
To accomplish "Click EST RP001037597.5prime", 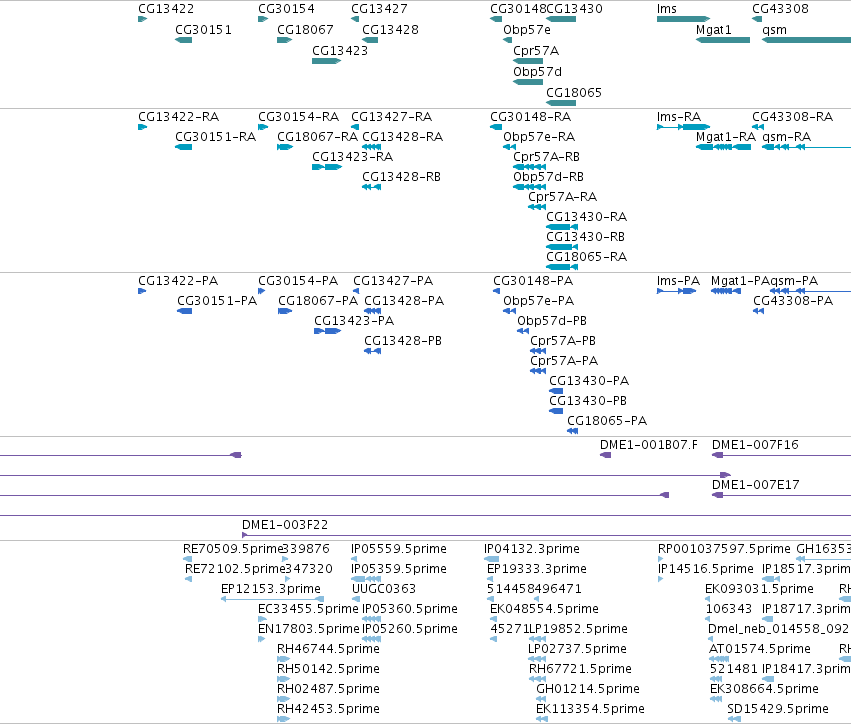I will point(661,560).
